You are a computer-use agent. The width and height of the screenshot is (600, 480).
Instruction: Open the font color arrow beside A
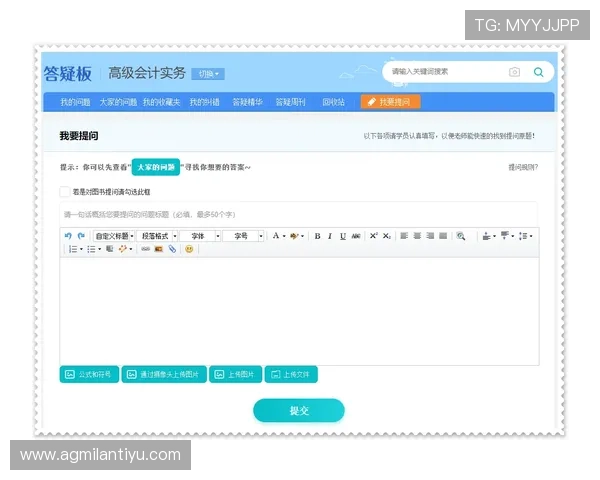pos(284,236)
